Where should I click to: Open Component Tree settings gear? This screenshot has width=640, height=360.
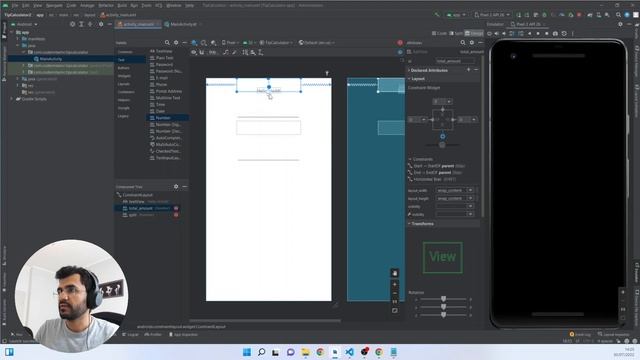point(176,187)
